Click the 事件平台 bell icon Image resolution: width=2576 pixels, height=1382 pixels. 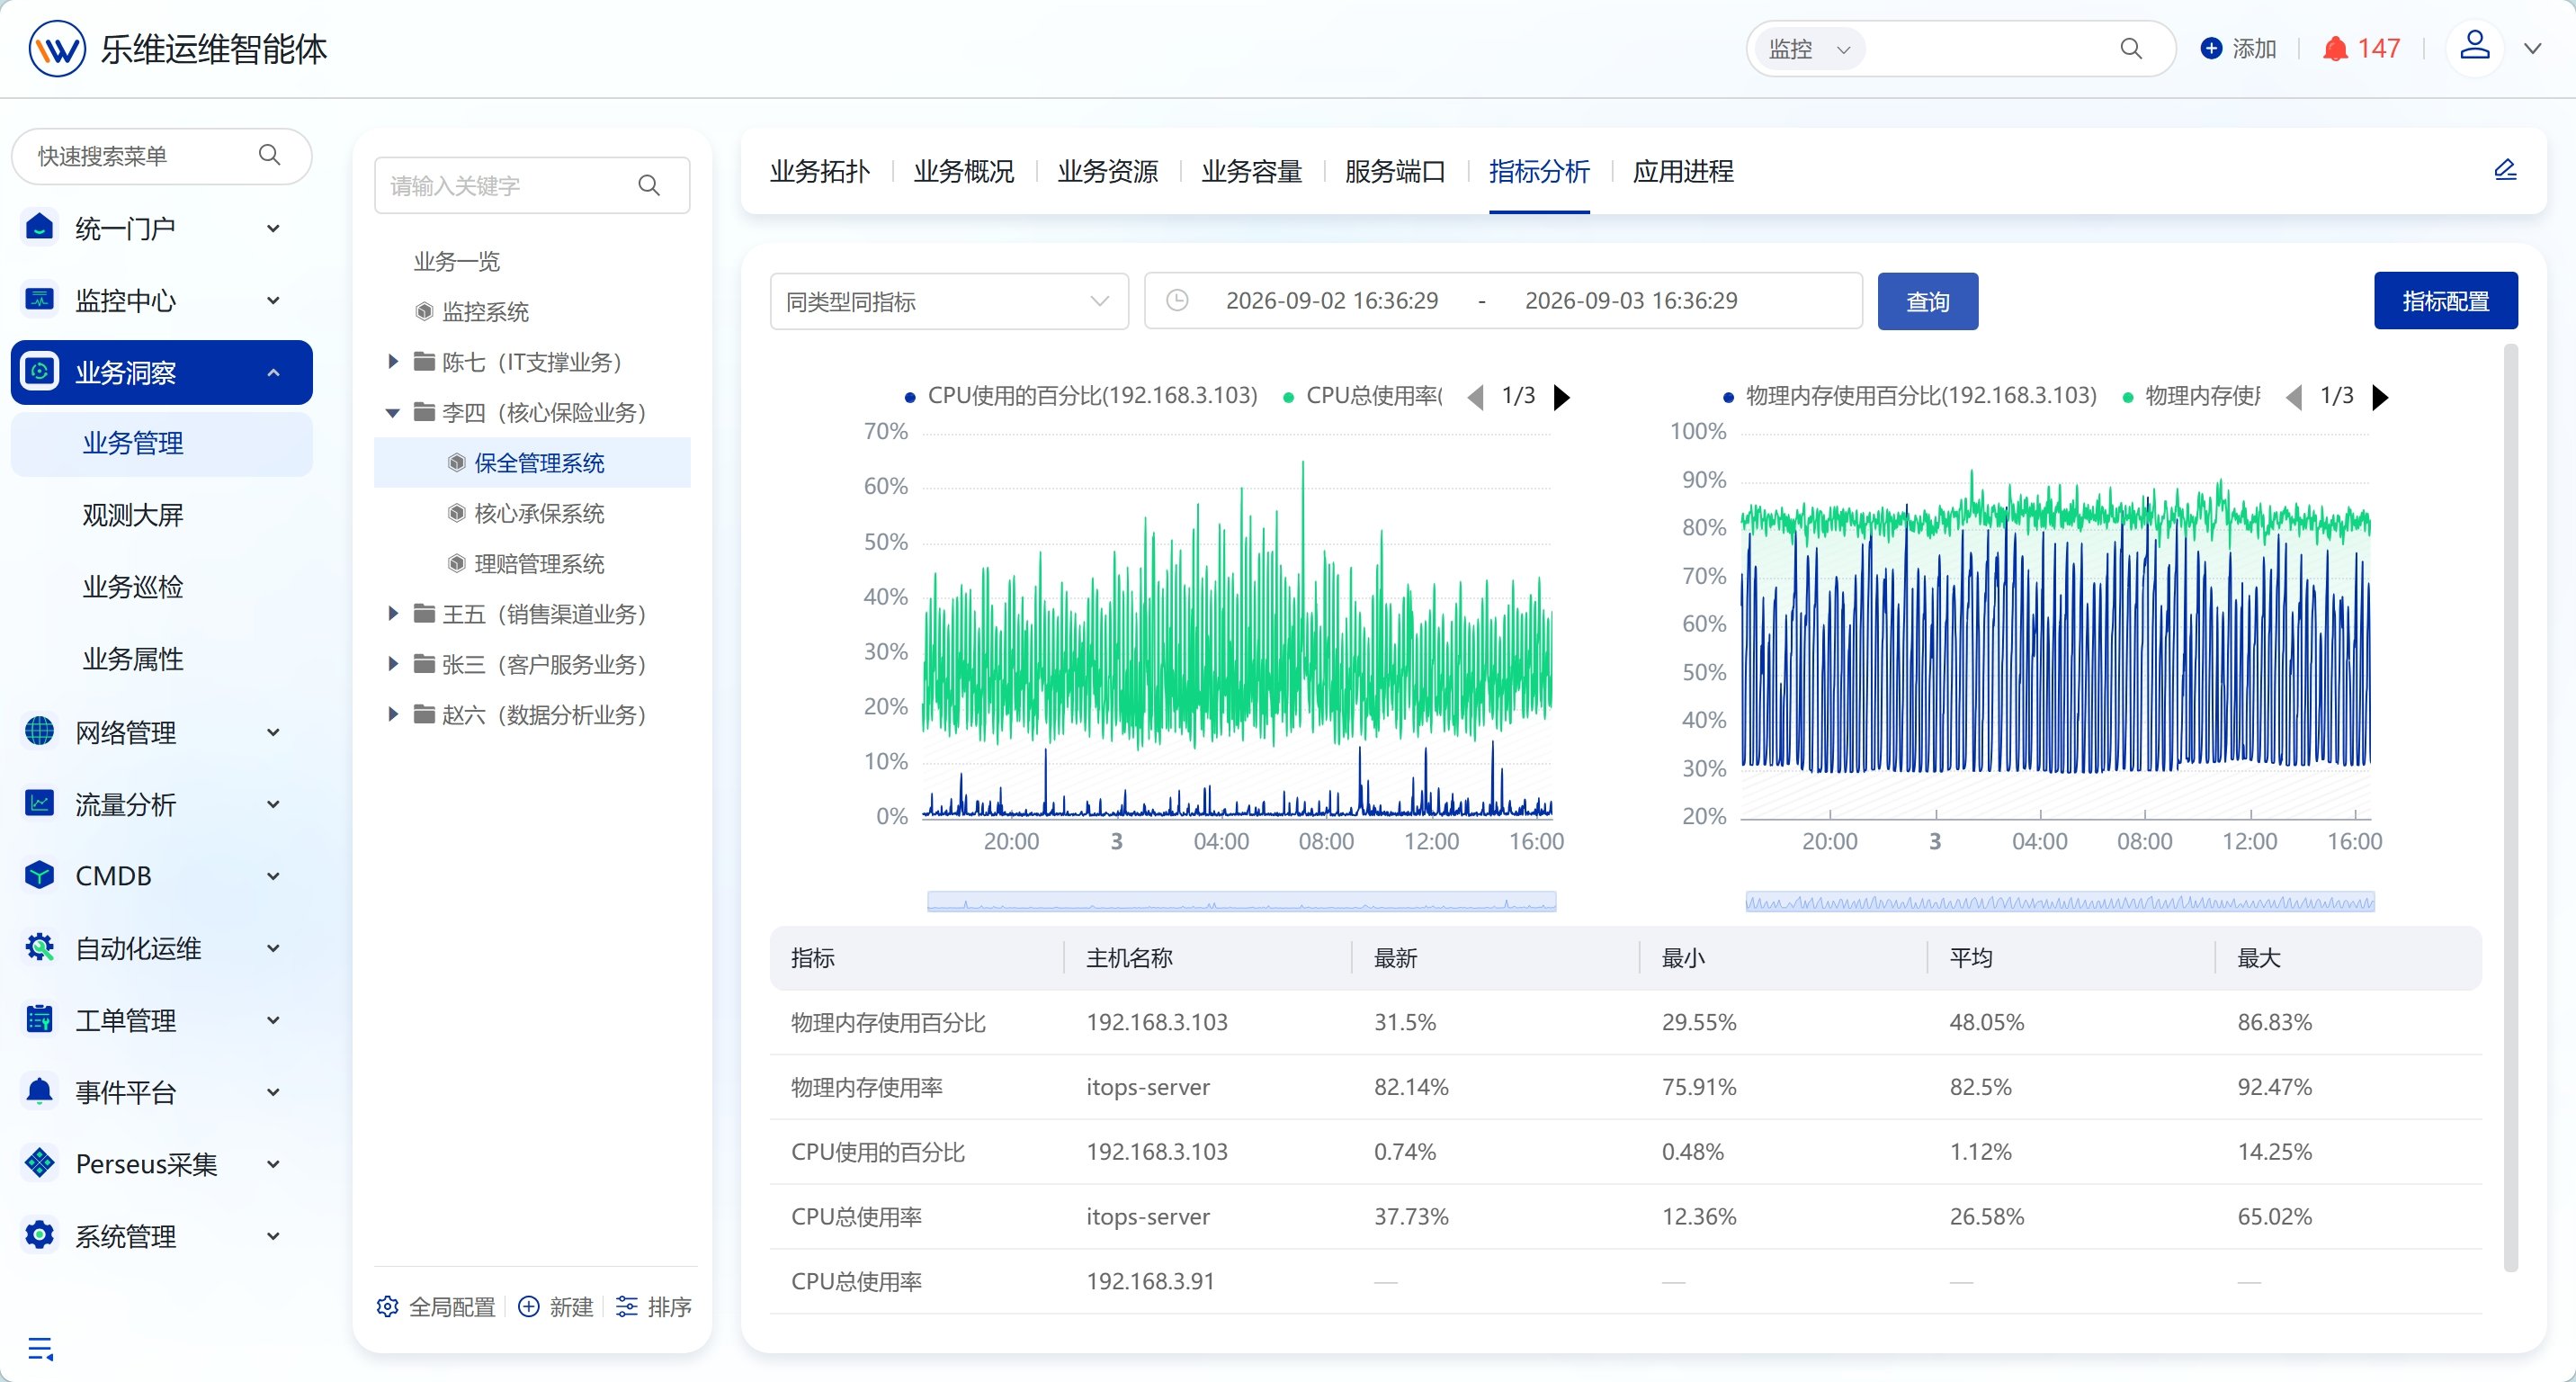[39, 1091]
